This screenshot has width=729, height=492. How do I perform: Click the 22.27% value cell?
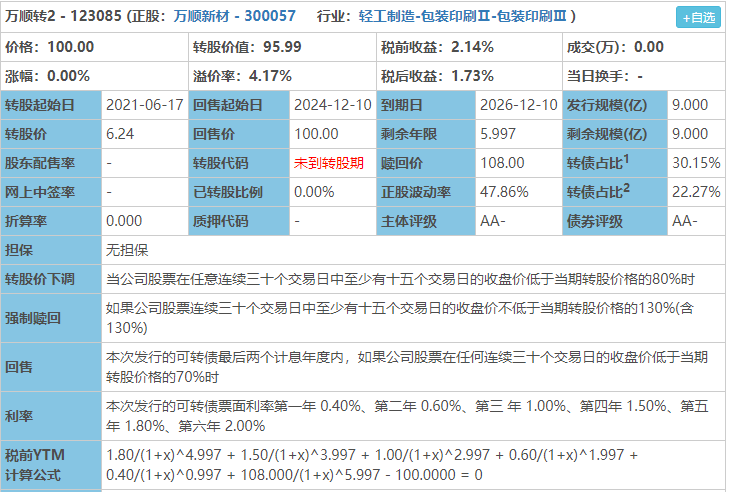[696, 192]
